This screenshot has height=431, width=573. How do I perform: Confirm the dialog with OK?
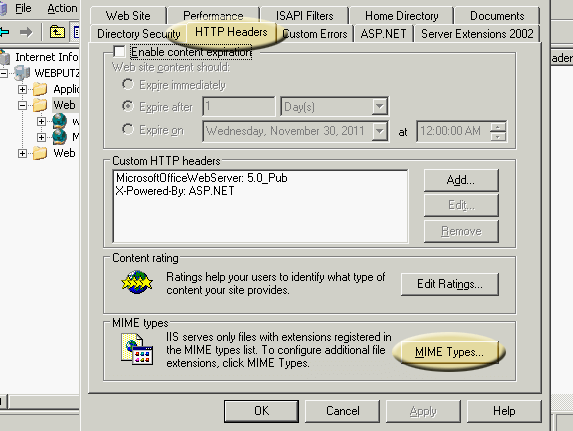pyautogui.click(x=261, y=411)
